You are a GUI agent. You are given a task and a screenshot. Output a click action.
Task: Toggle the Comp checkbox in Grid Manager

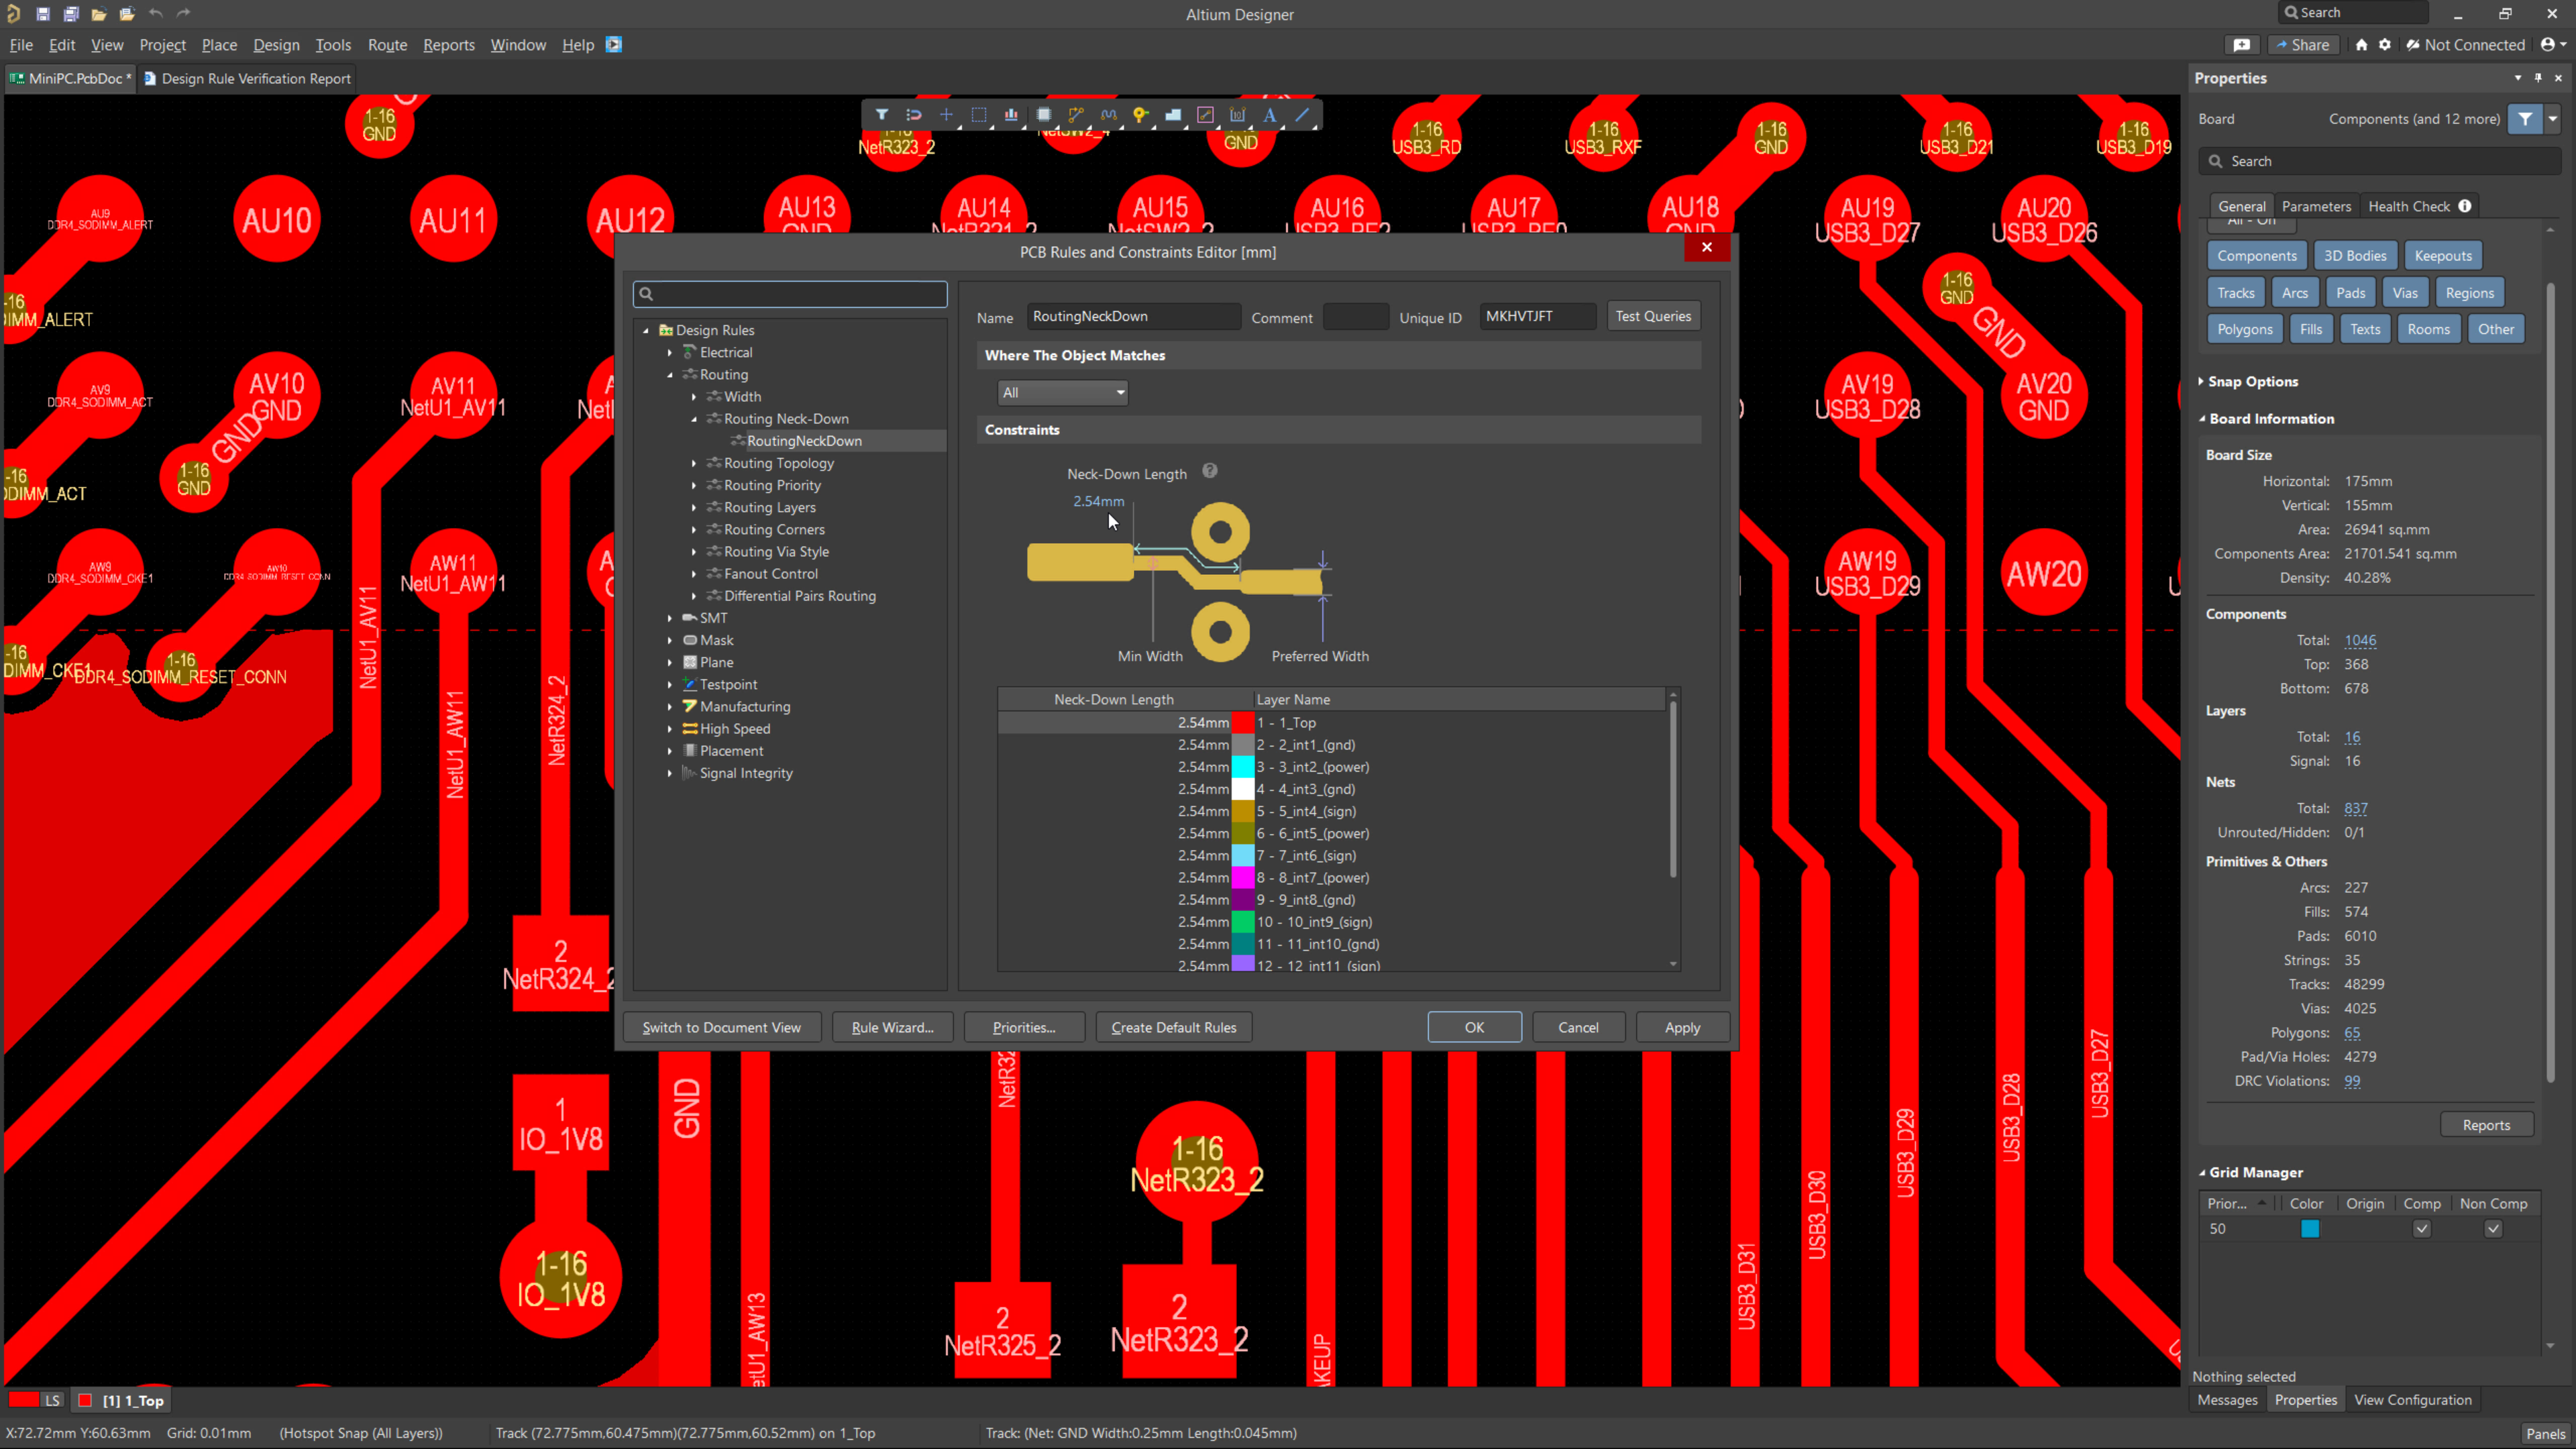tap(2421, 1229)
